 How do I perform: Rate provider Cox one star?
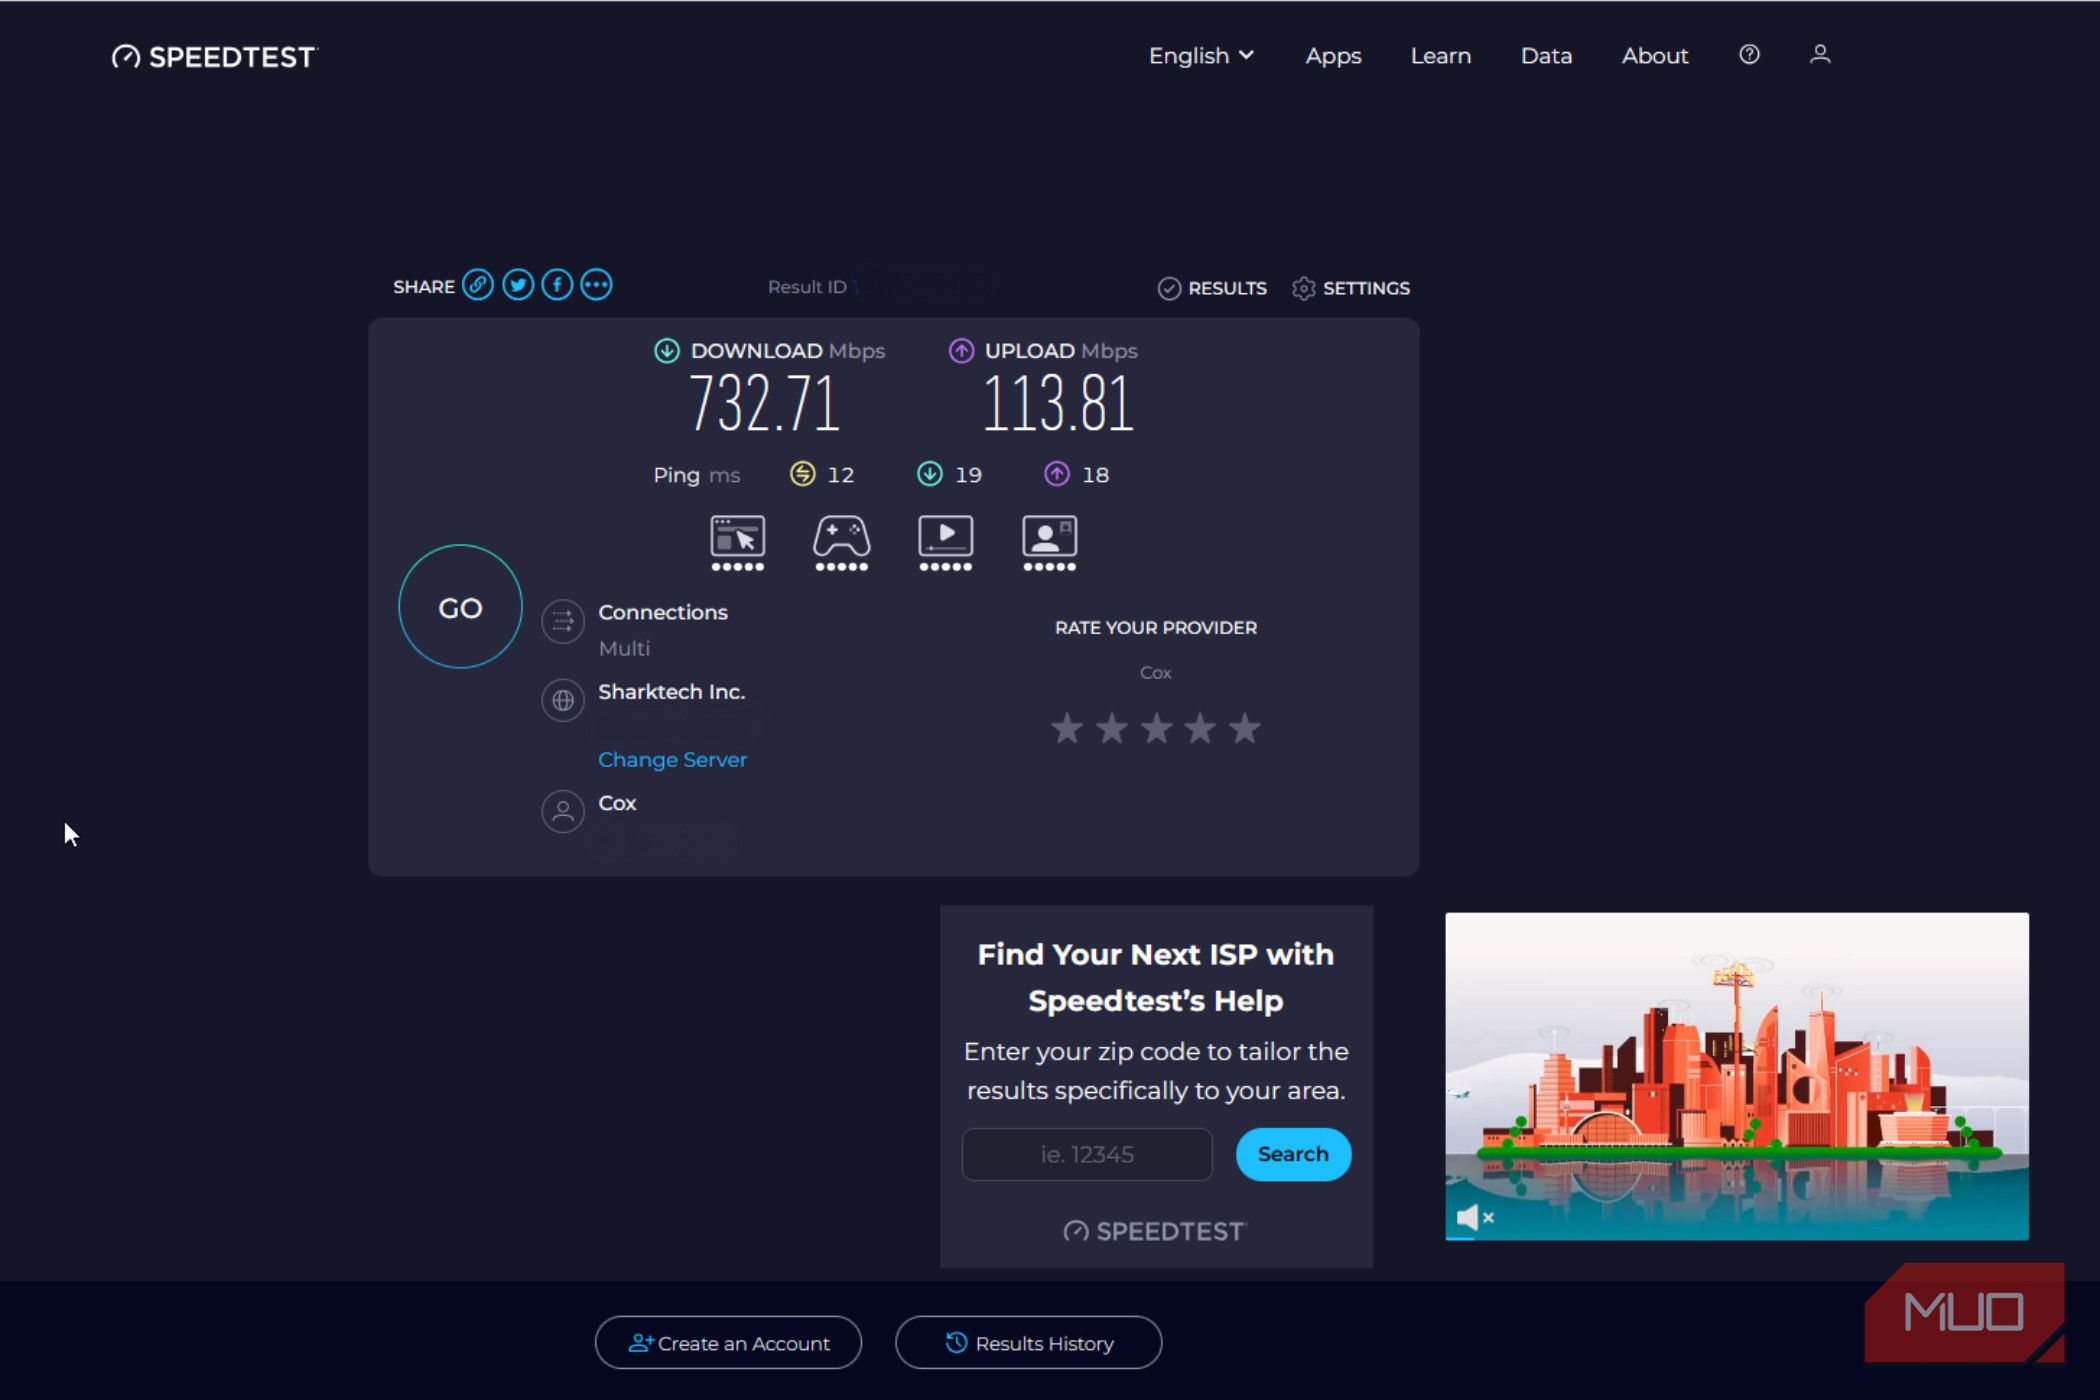point(1067,729)
